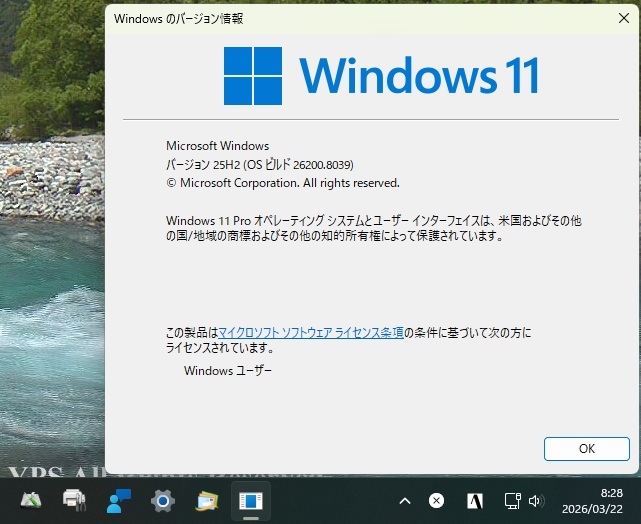Click the Windows のバージョン情報 title text
This screenshot has width=641, height=524.
(x=179, y=18)
